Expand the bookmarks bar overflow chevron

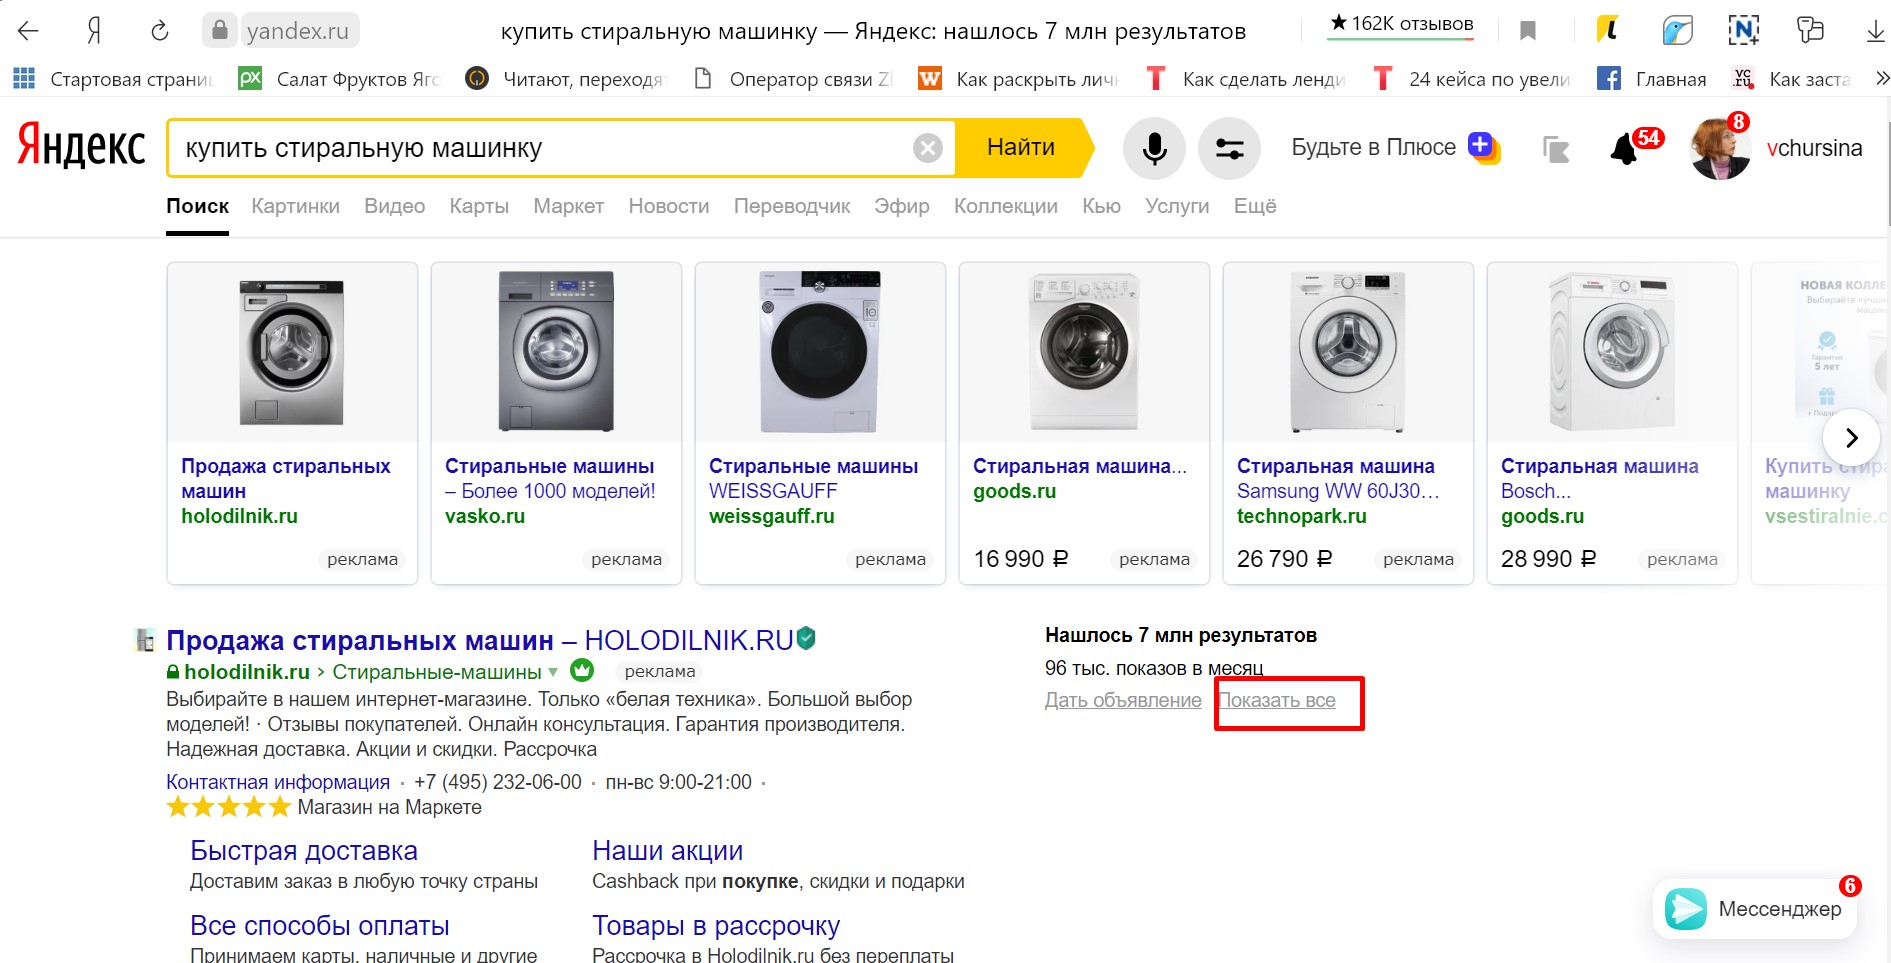(x=1881, y=78)
